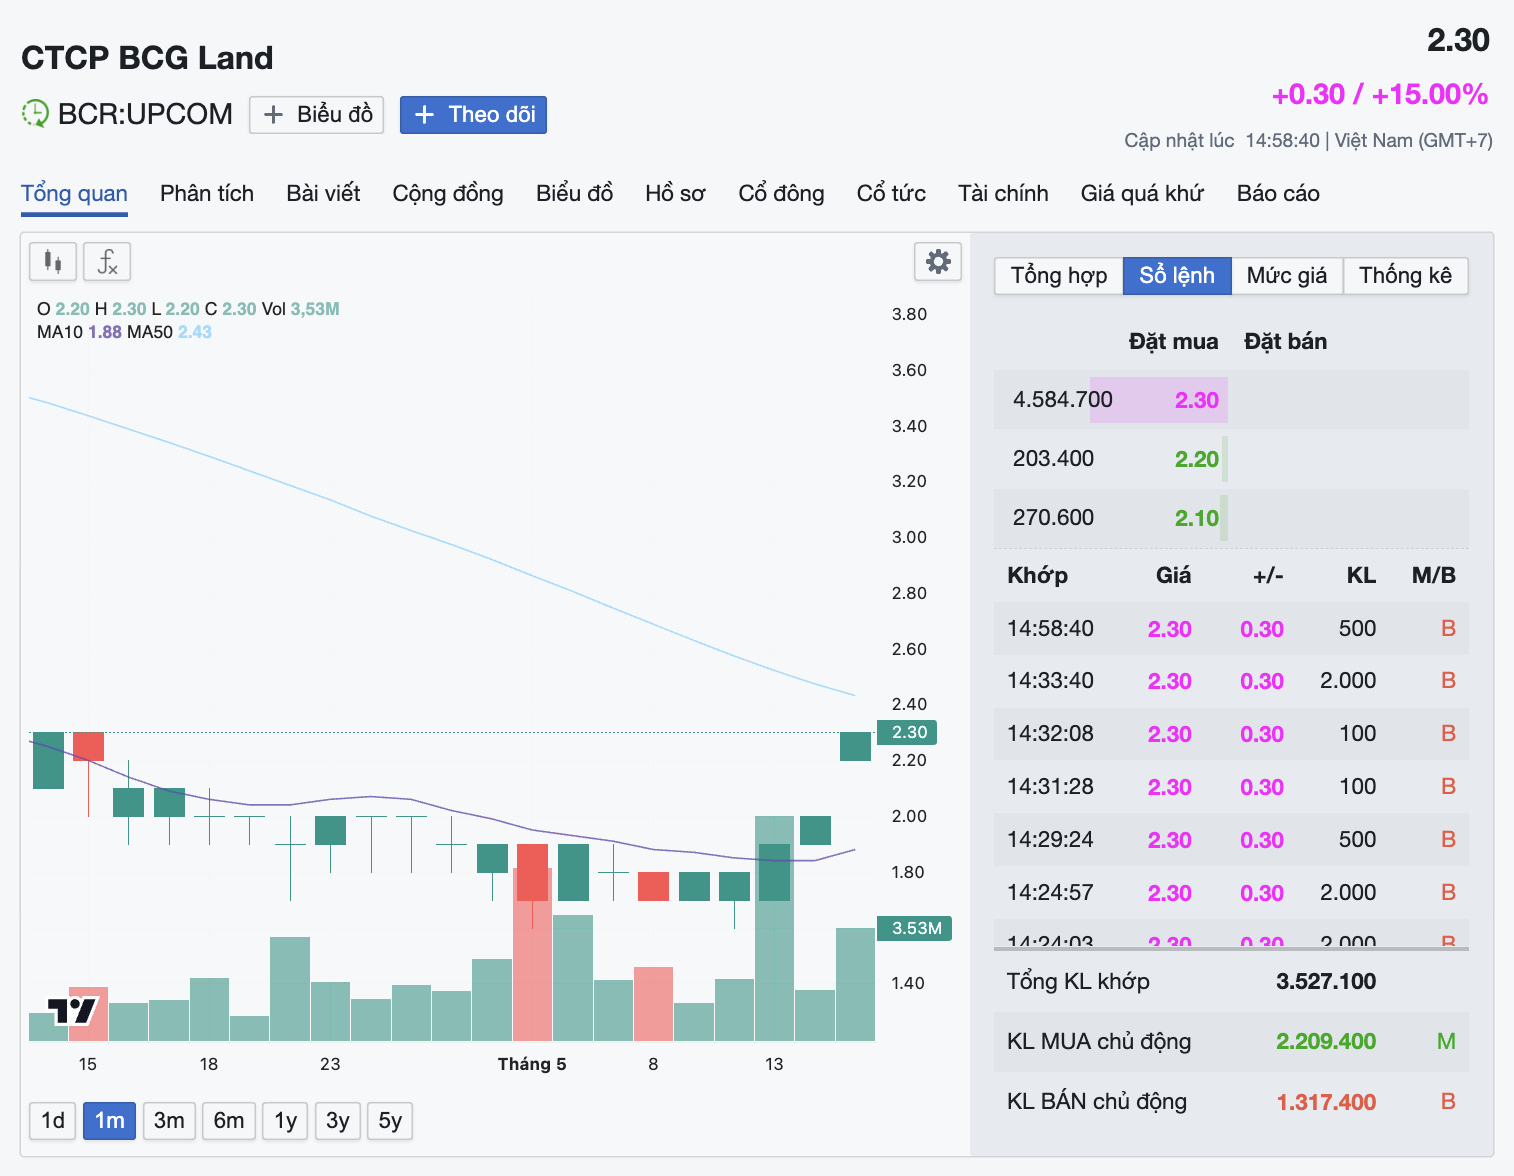Open the Hồ sơ tab
Image resolution: width=1514 pixels, height=1176 pixels.
[675, 193]
